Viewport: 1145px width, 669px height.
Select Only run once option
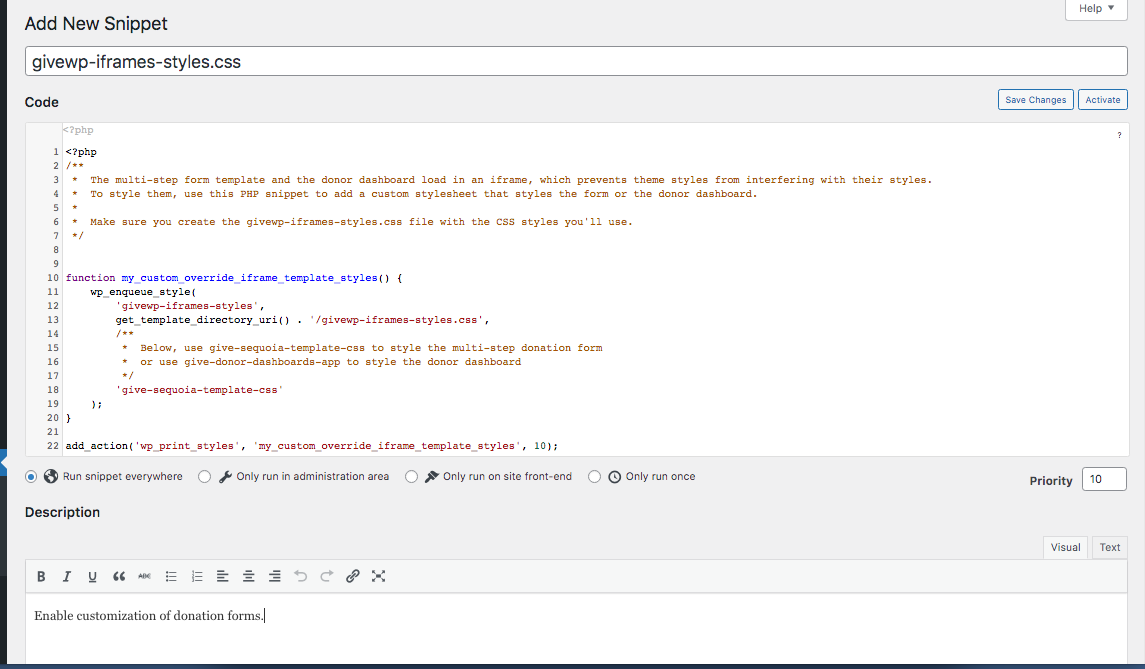(594, 476)
